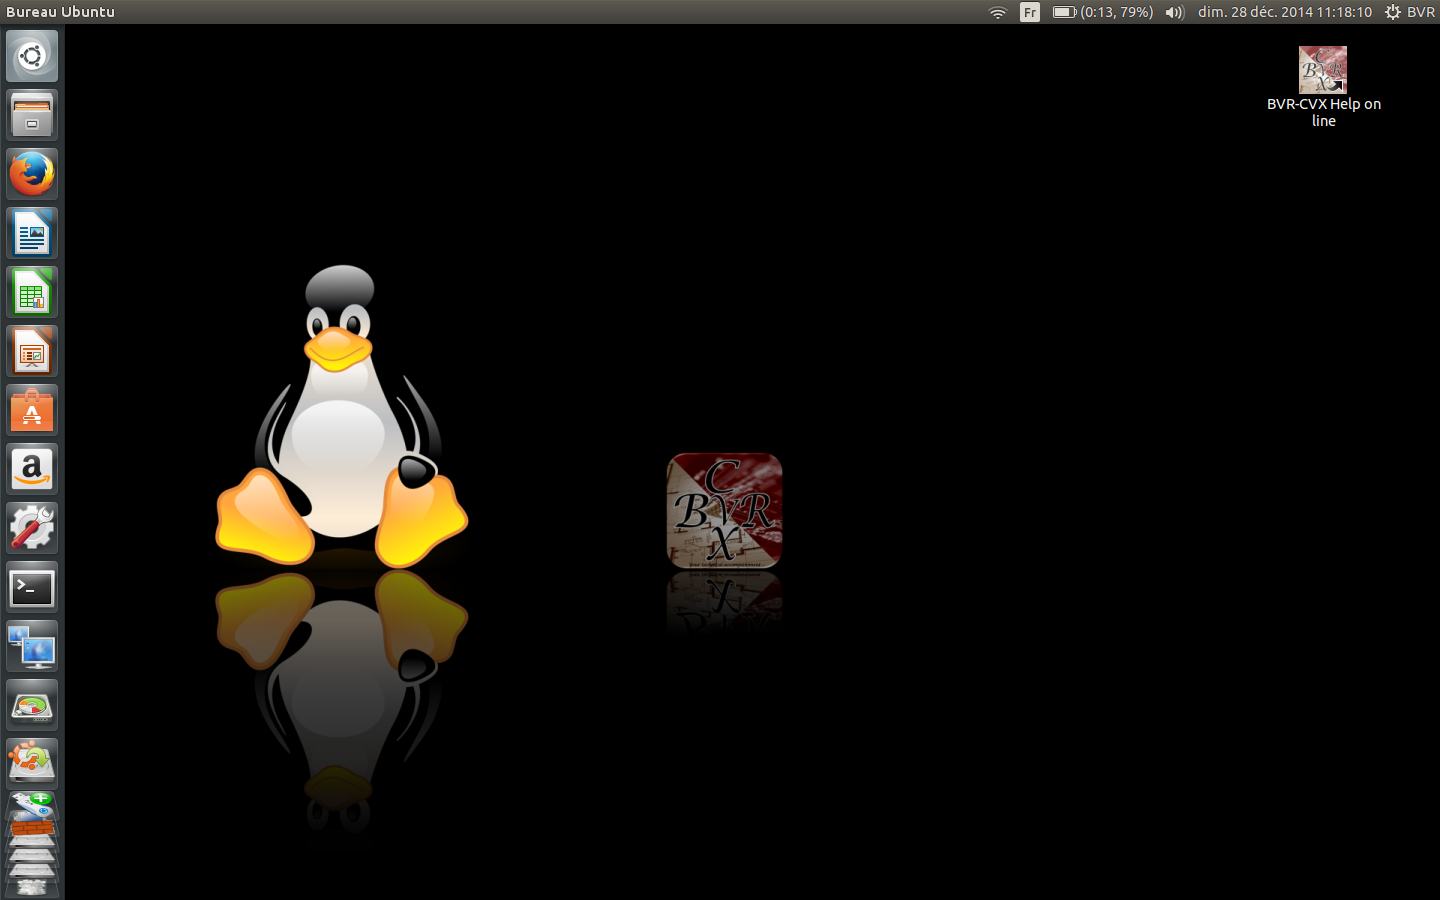Launch the Ubuntu startup disk/backup icon
The image size is (1440, 900).
click(x=32, y=763)
